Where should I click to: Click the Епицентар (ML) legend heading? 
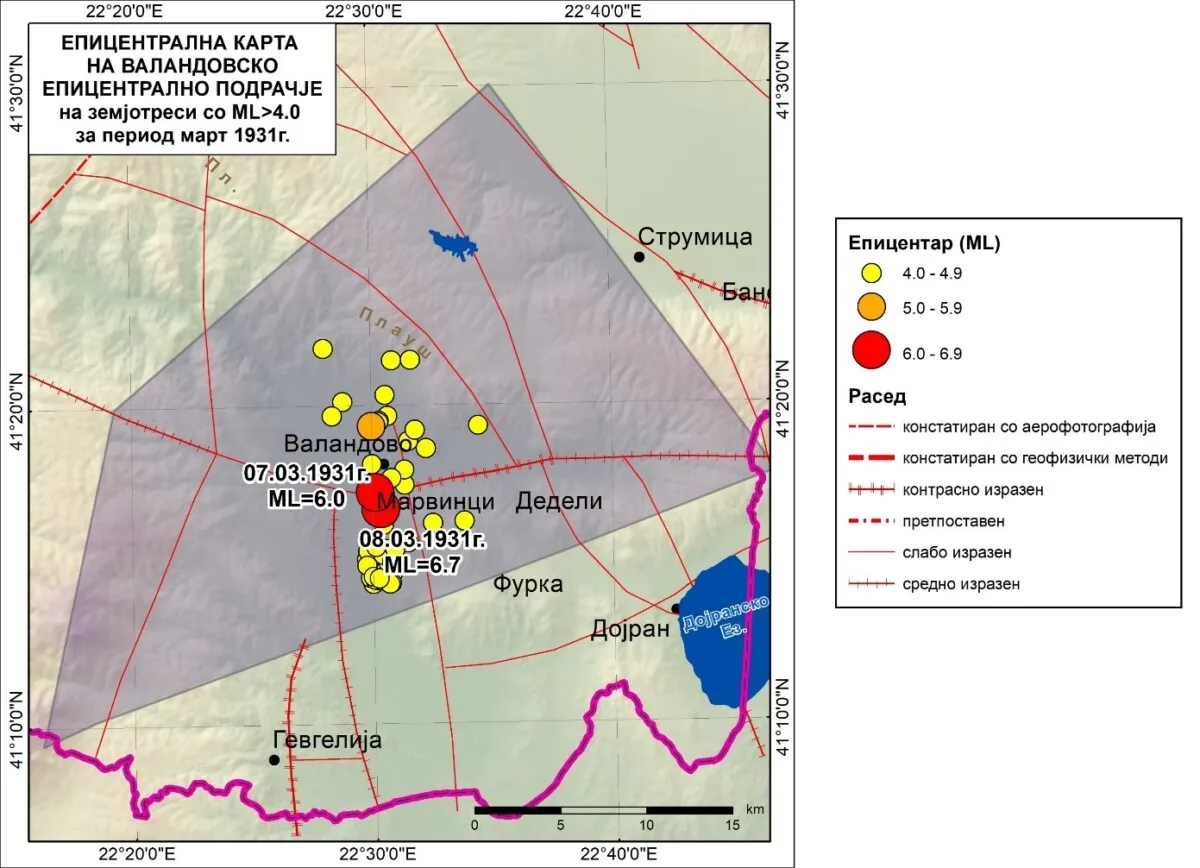pyautogui.click(x=924, y=243)
